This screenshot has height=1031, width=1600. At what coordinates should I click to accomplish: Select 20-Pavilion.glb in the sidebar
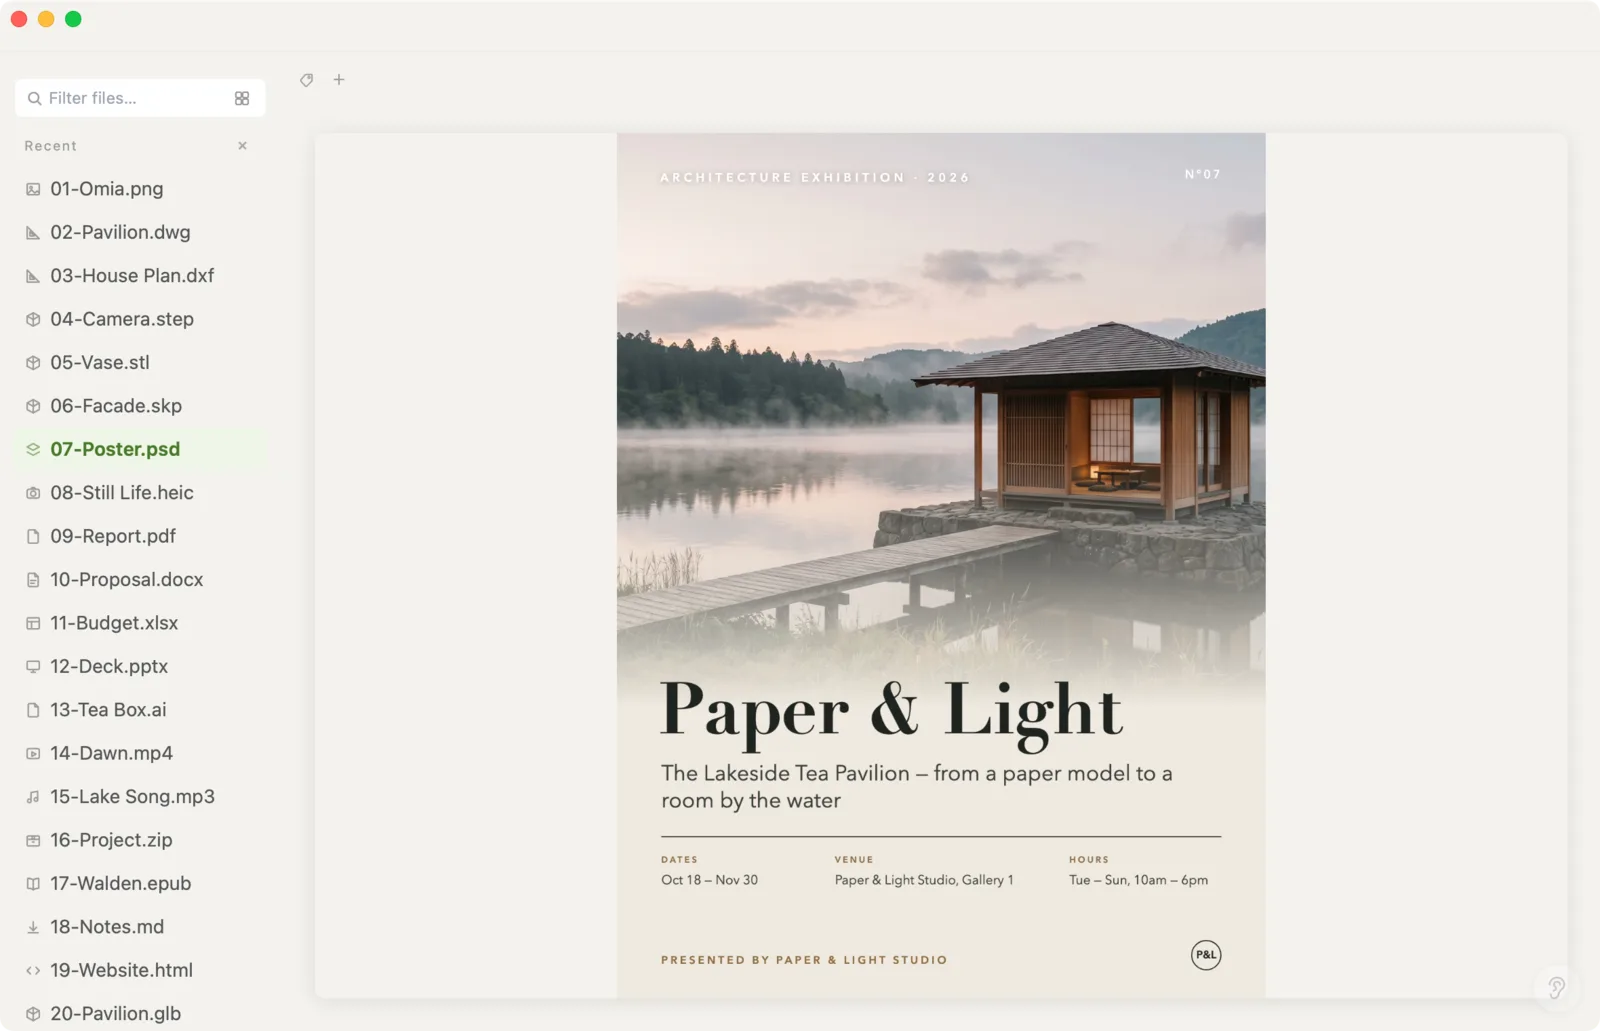[140, 1014]
